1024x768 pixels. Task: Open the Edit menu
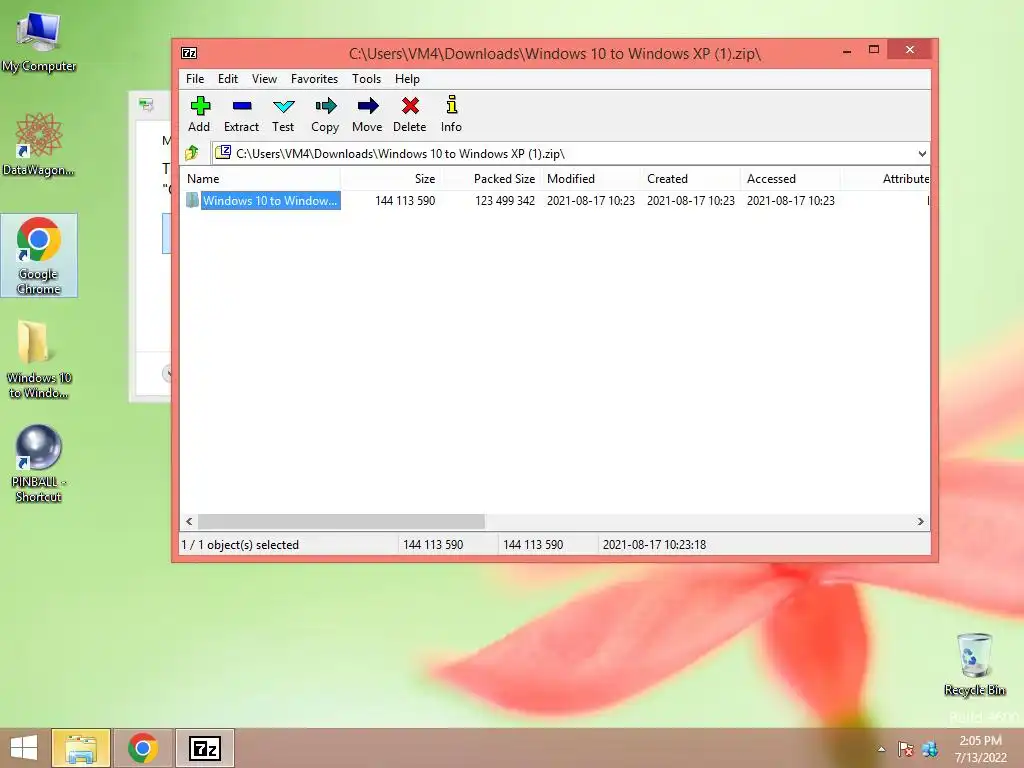(x=228, y=79)
